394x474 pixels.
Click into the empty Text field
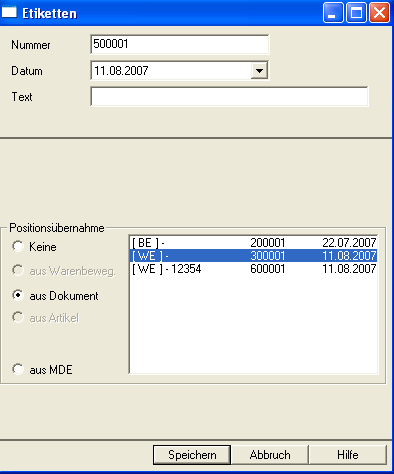click(x=229, y=97)
